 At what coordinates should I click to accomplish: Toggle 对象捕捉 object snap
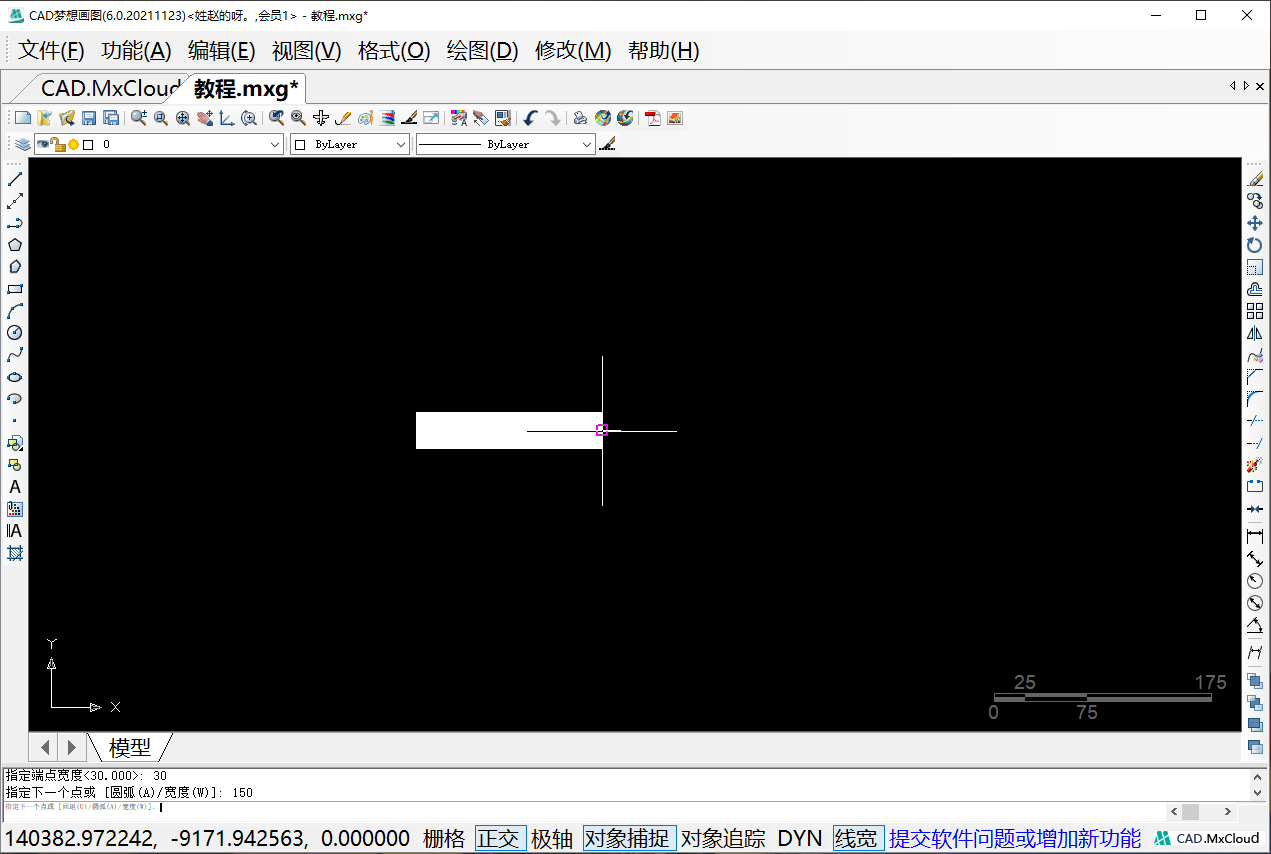[629, 838]
